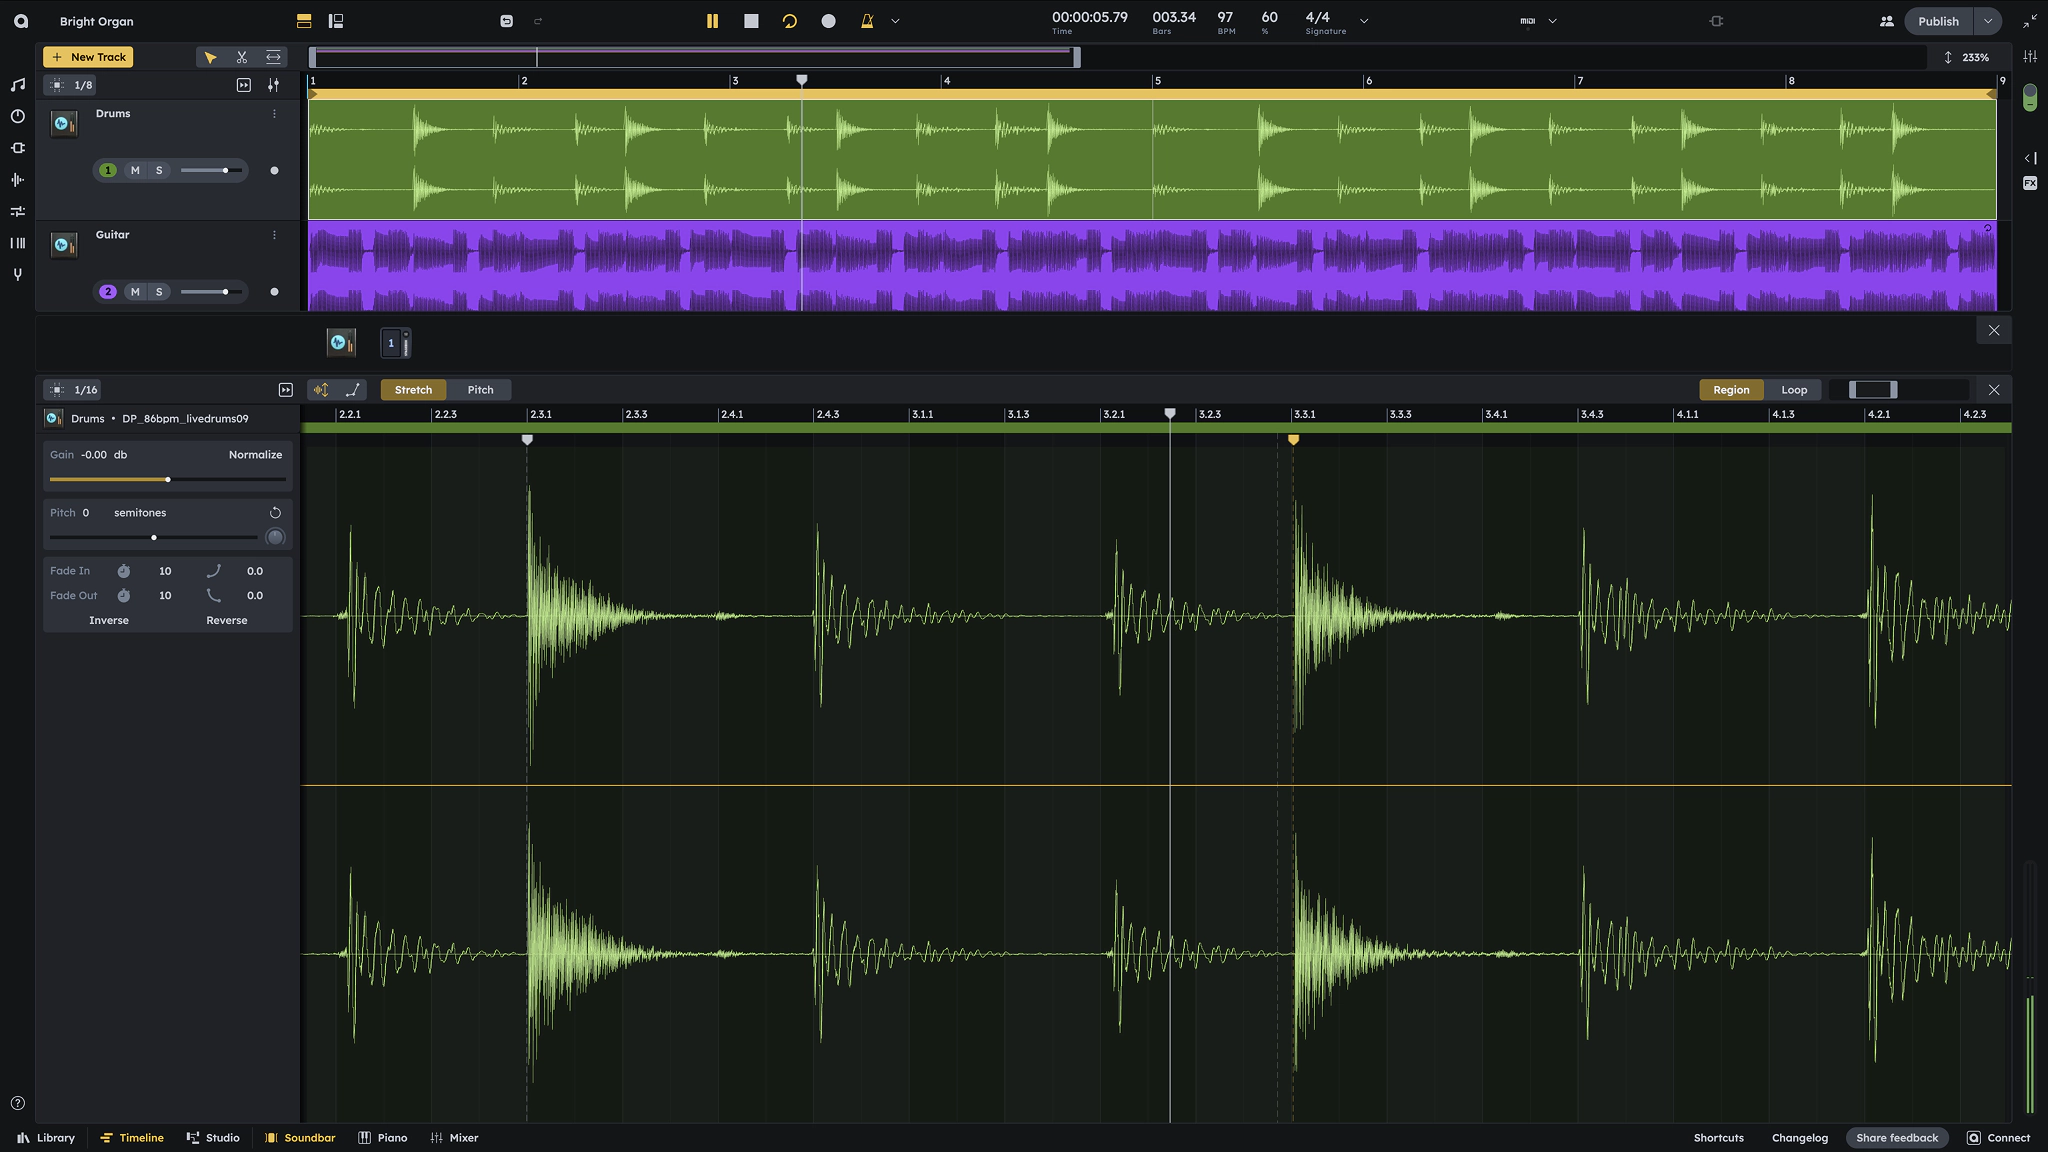The width and height of the screenshot is (2048, 1152).
Task: Arm recording on the Drums track
Action: pyautogui.click(x=274, y=171)
